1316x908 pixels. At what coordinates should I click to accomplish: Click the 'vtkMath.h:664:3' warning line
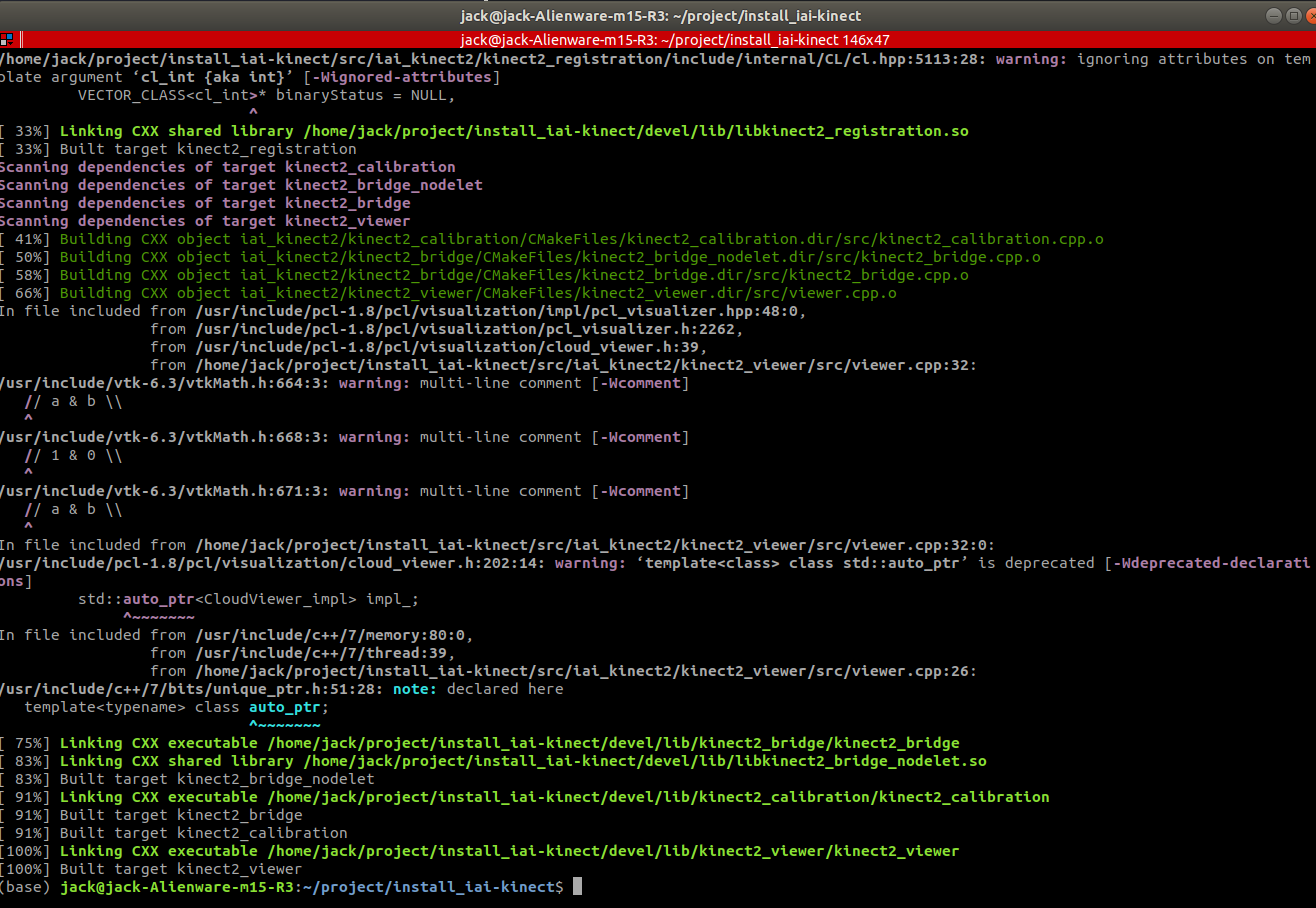pyautogui.click(x=345, y=383)
